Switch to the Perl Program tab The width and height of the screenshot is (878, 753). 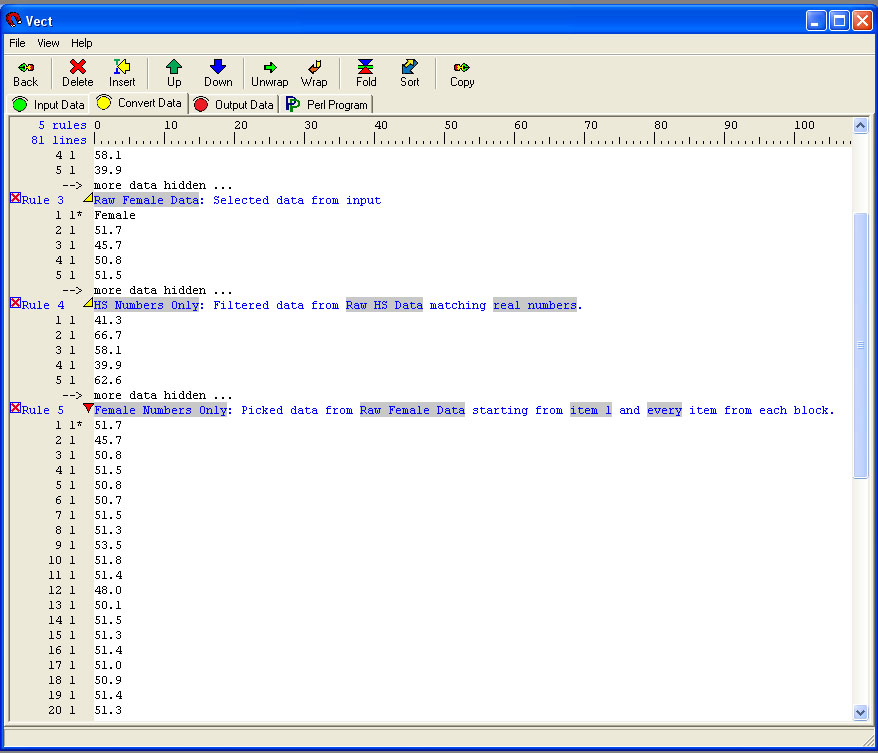point(328,104)
